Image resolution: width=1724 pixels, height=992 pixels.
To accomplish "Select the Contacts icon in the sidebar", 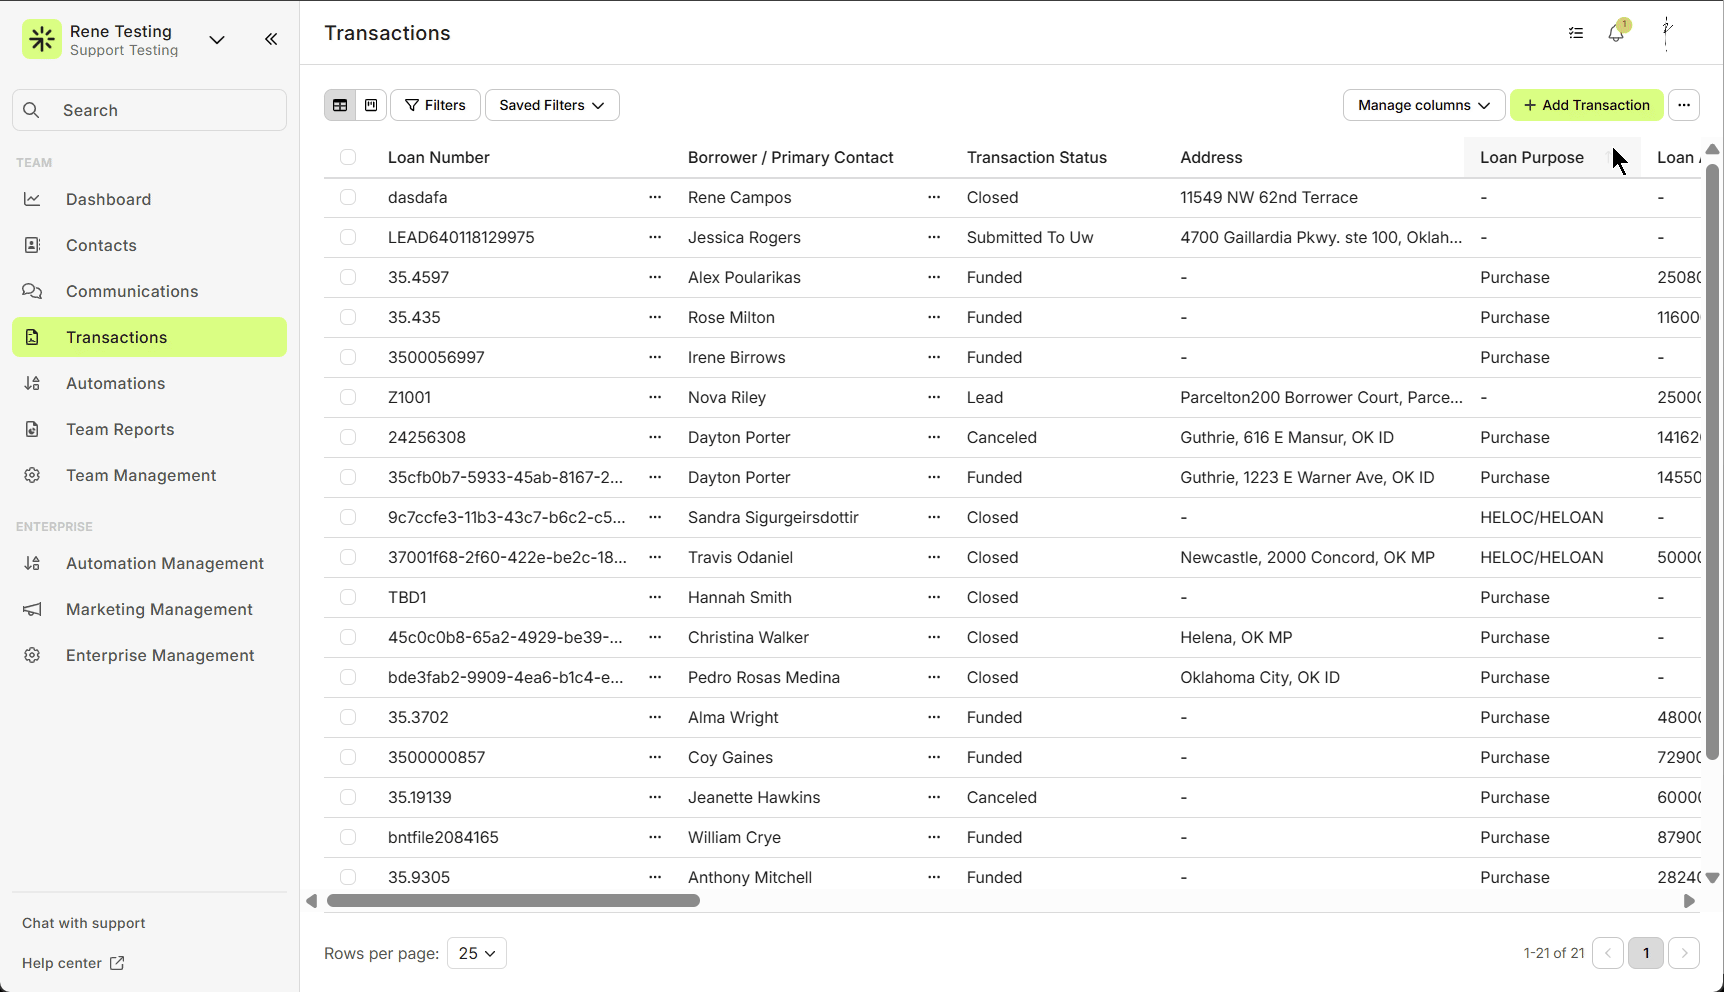I will click(32, 245).
